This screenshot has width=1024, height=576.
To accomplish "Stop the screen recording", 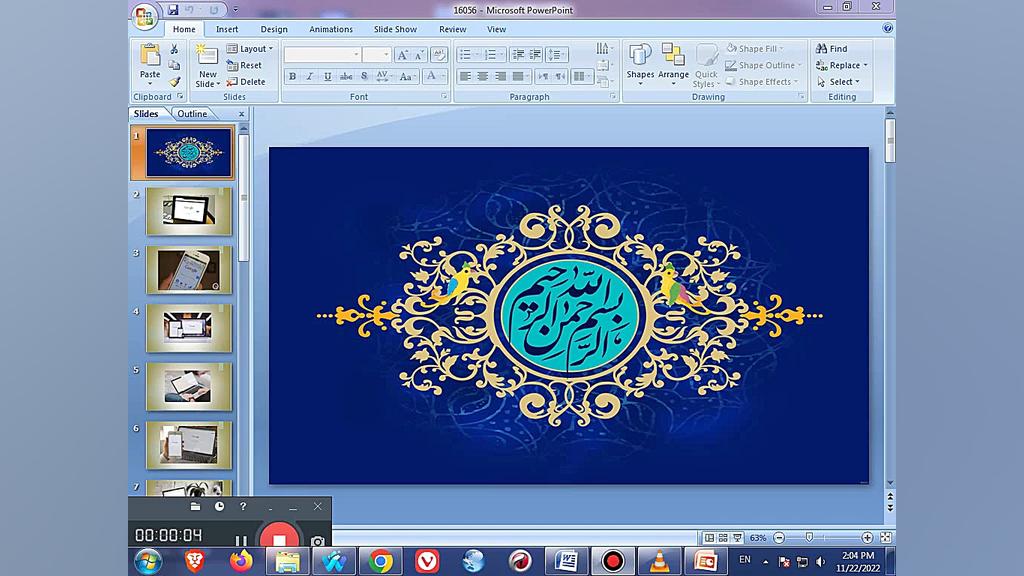I will tap(280, 537).
